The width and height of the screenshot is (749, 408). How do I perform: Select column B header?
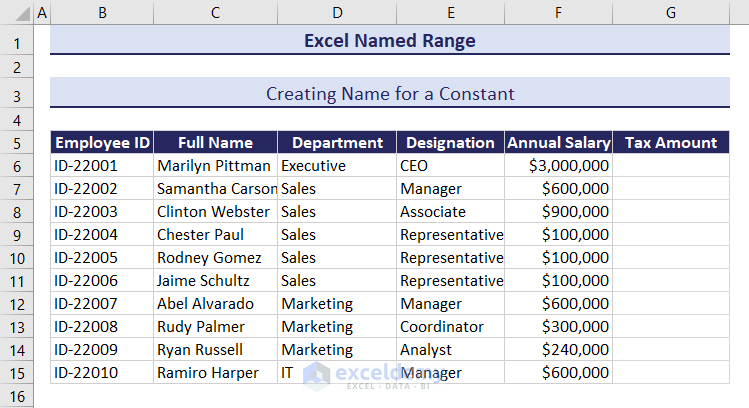click(101, 12)
